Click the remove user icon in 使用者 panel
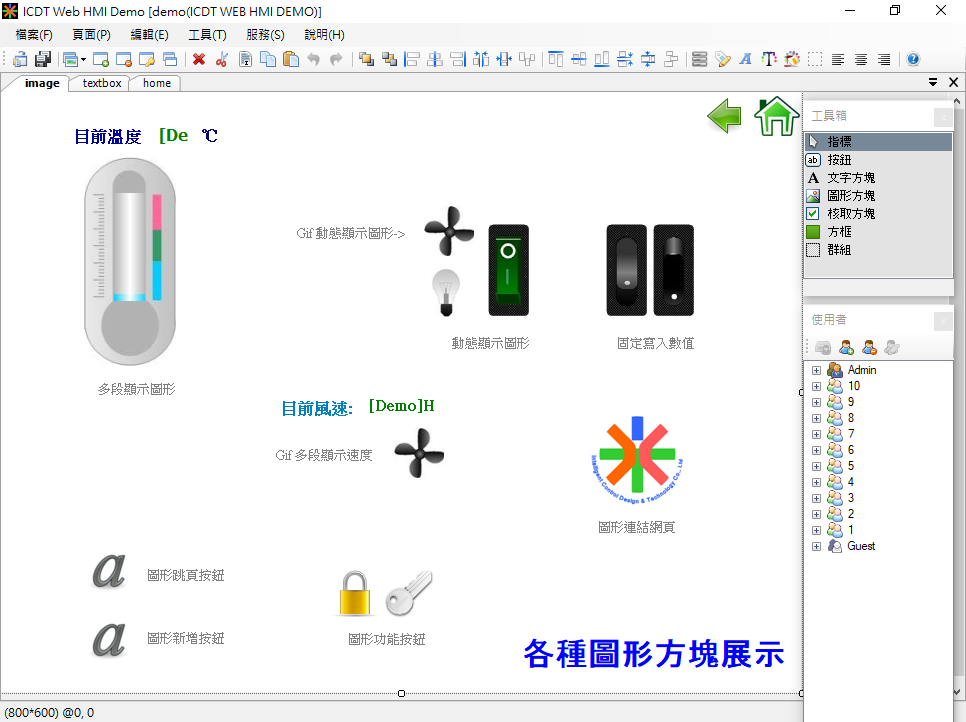The width and height of the screenshot is (966, 722). (869, 348)
